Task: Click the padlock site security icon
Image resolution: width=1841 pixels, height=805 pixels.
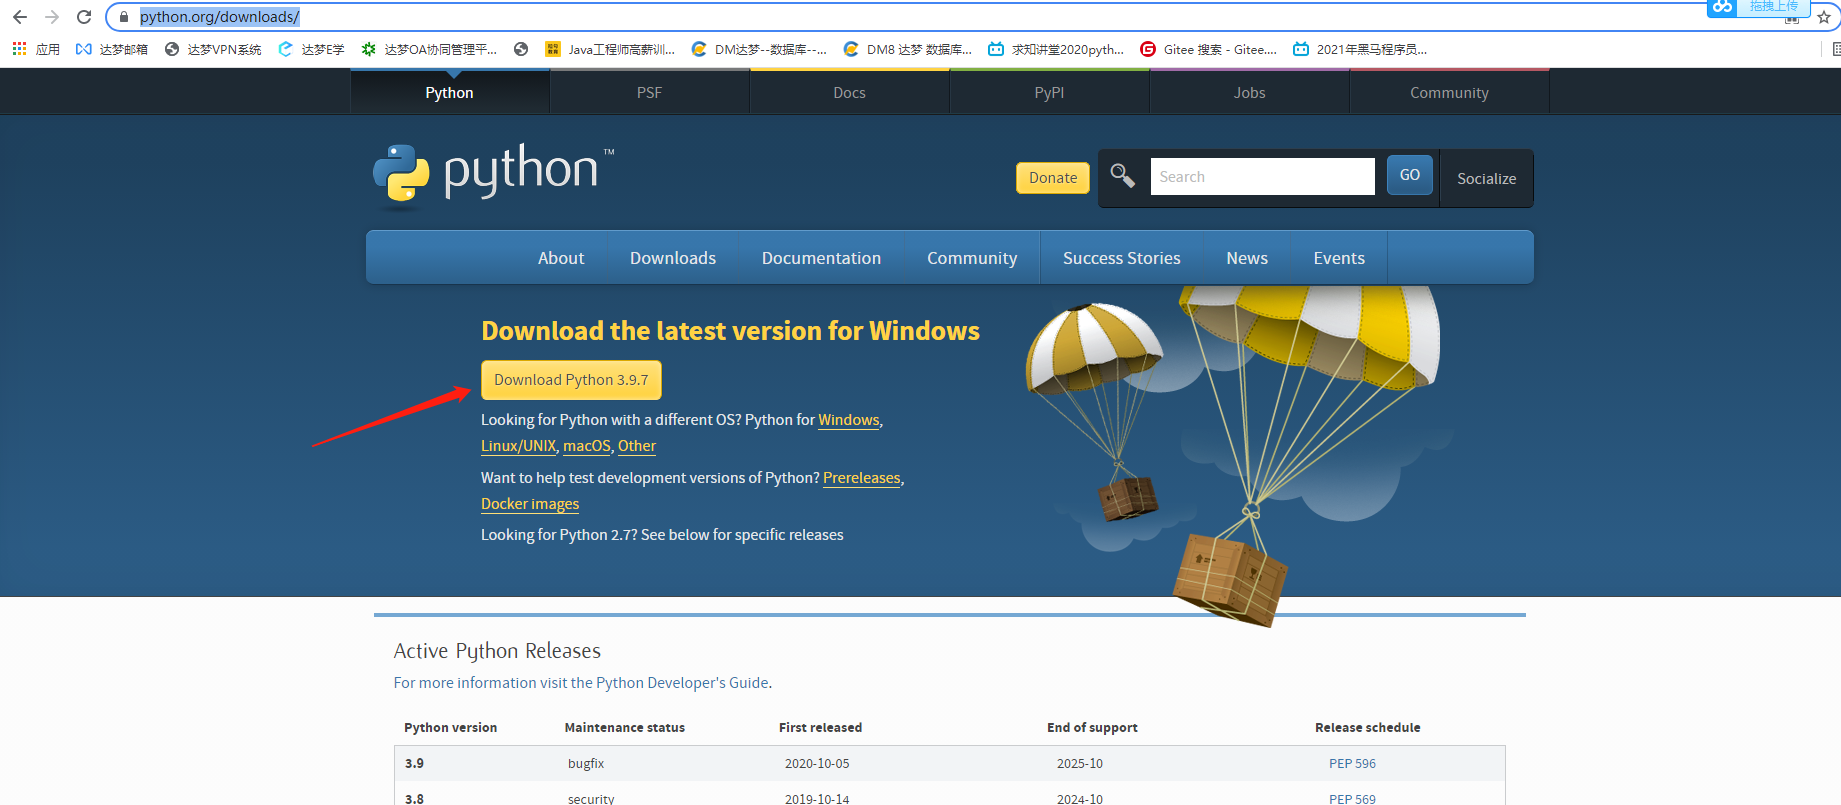Action: [124, 17]
